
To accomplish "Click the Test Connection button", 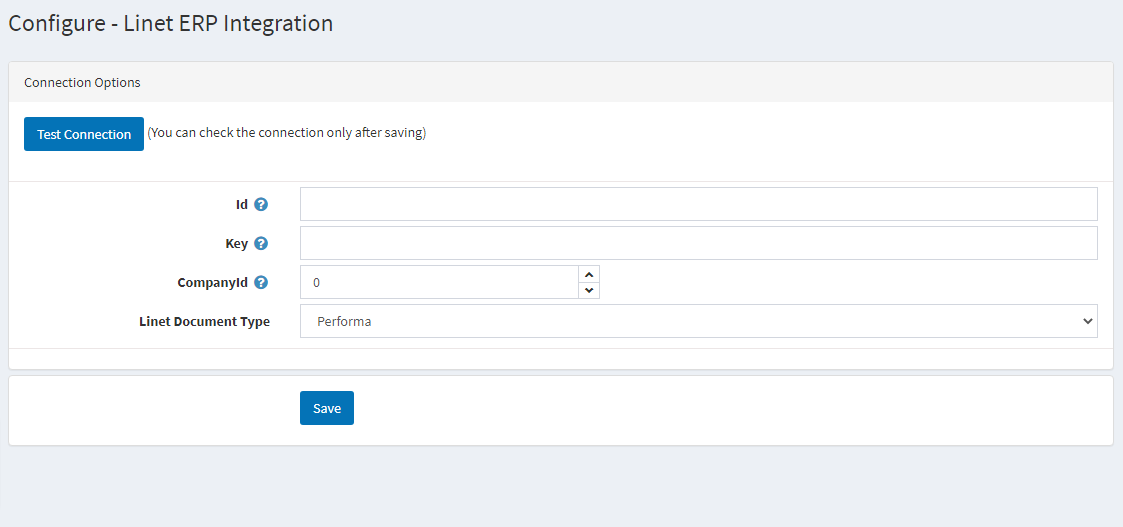I will [84, 134].
